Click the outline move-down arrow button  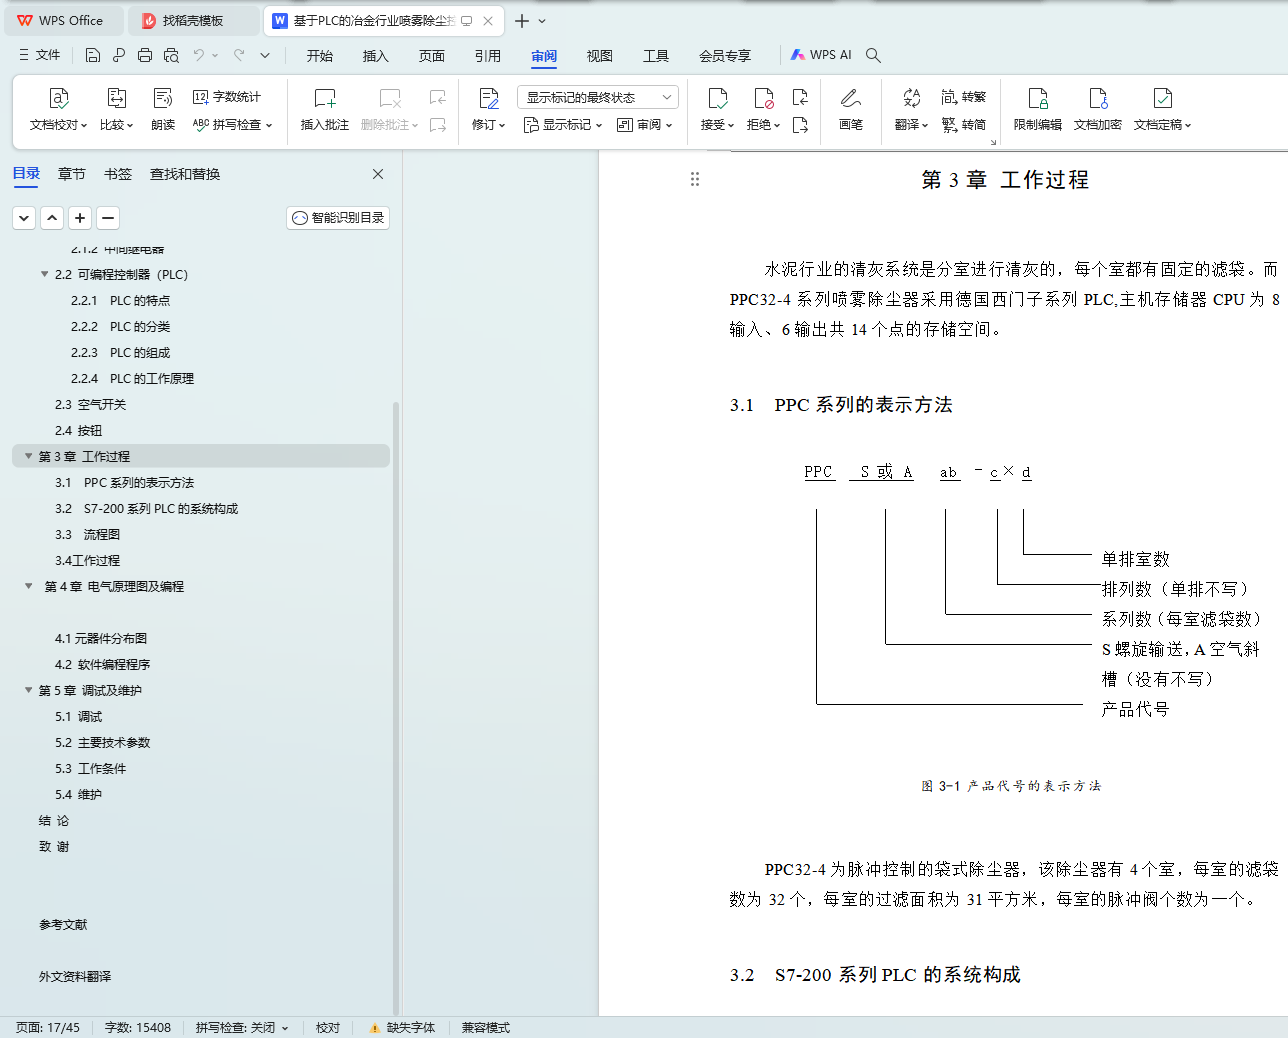coord(24,218)
